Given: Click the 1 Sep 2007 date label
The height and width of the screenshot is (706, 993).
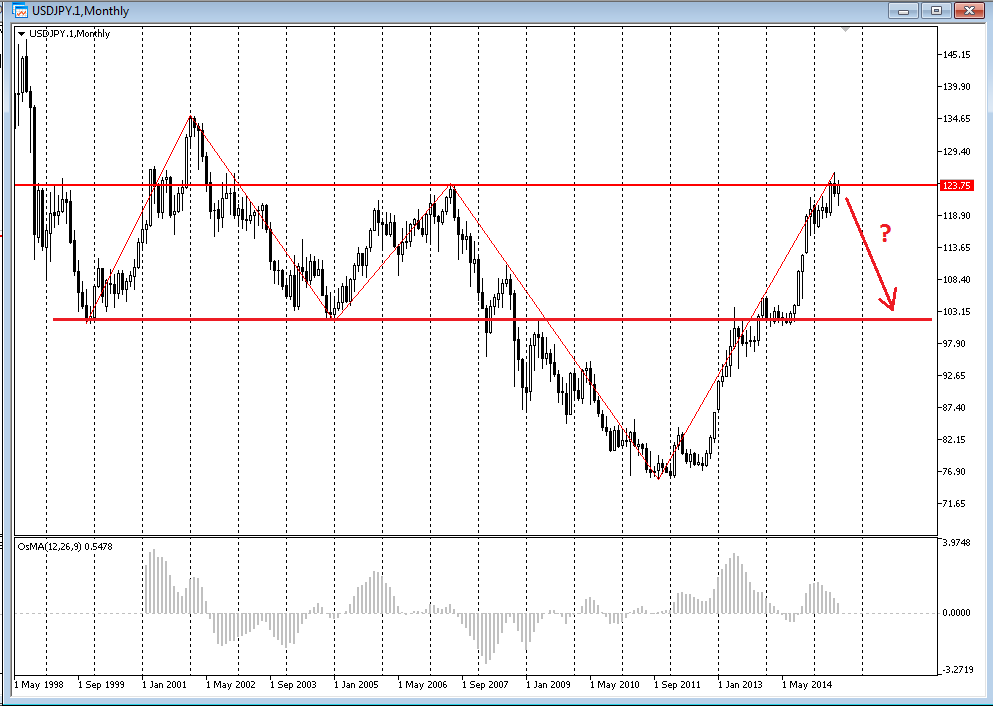Looking at the screenshot, I should pyautogui.click(x=485, y=684).
